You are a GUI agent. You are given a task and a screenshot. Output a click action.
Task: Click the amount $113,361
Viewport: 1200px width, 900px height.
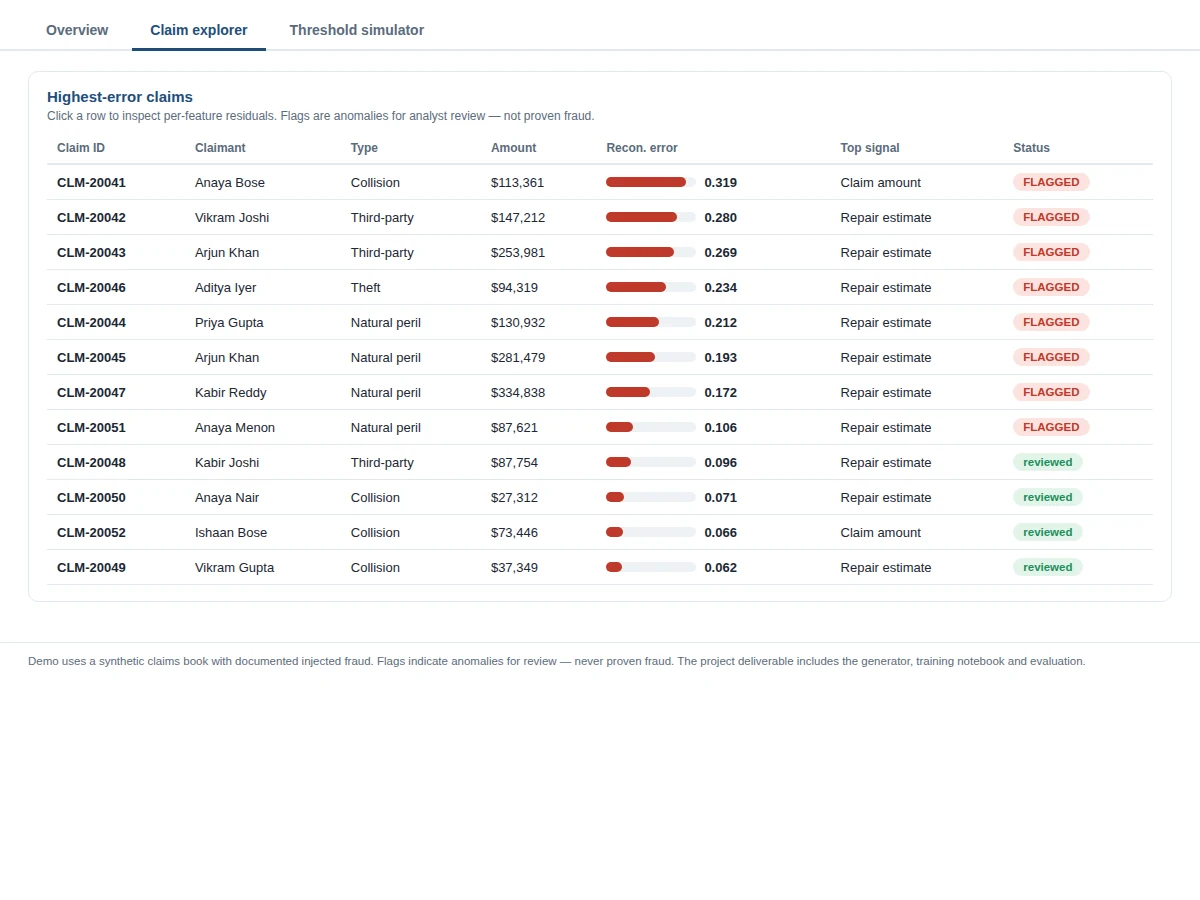tap(518, 182)
